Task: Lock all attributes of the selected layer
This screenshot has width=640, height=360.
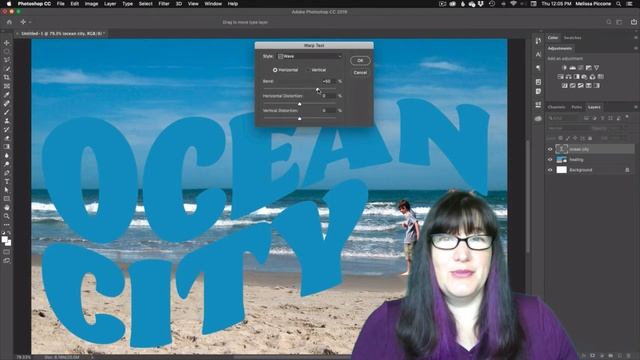Action: click(590, 138)
